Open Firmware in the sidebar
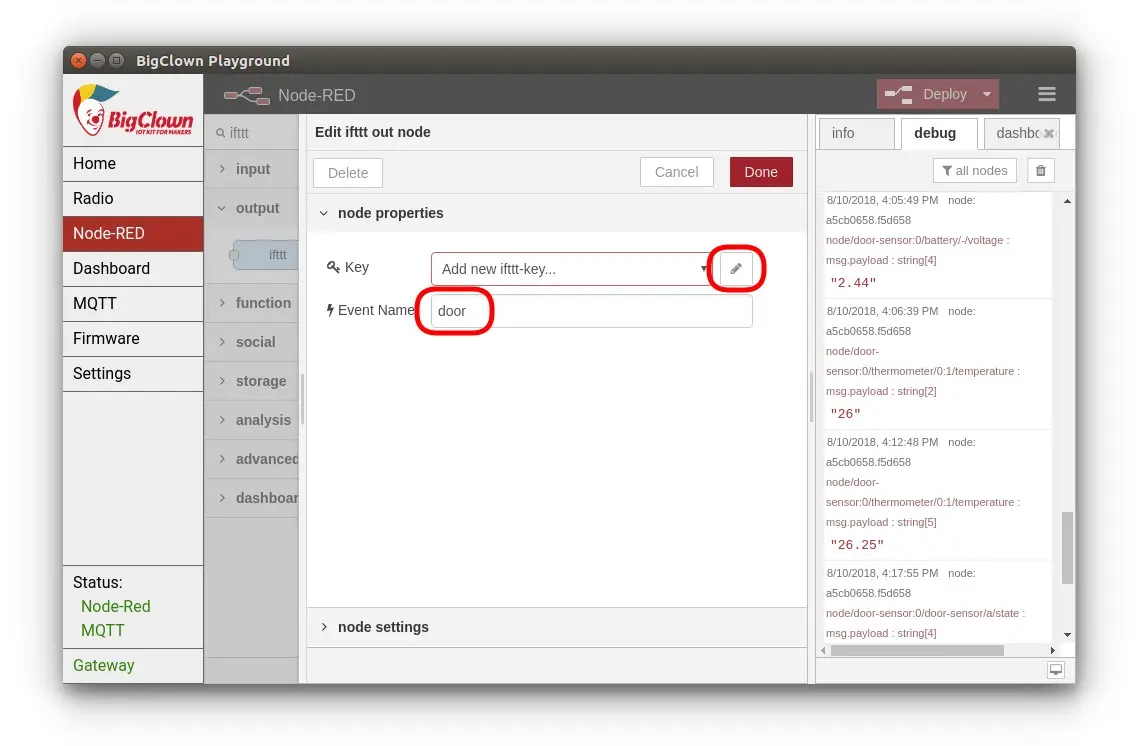 point(133,338)
